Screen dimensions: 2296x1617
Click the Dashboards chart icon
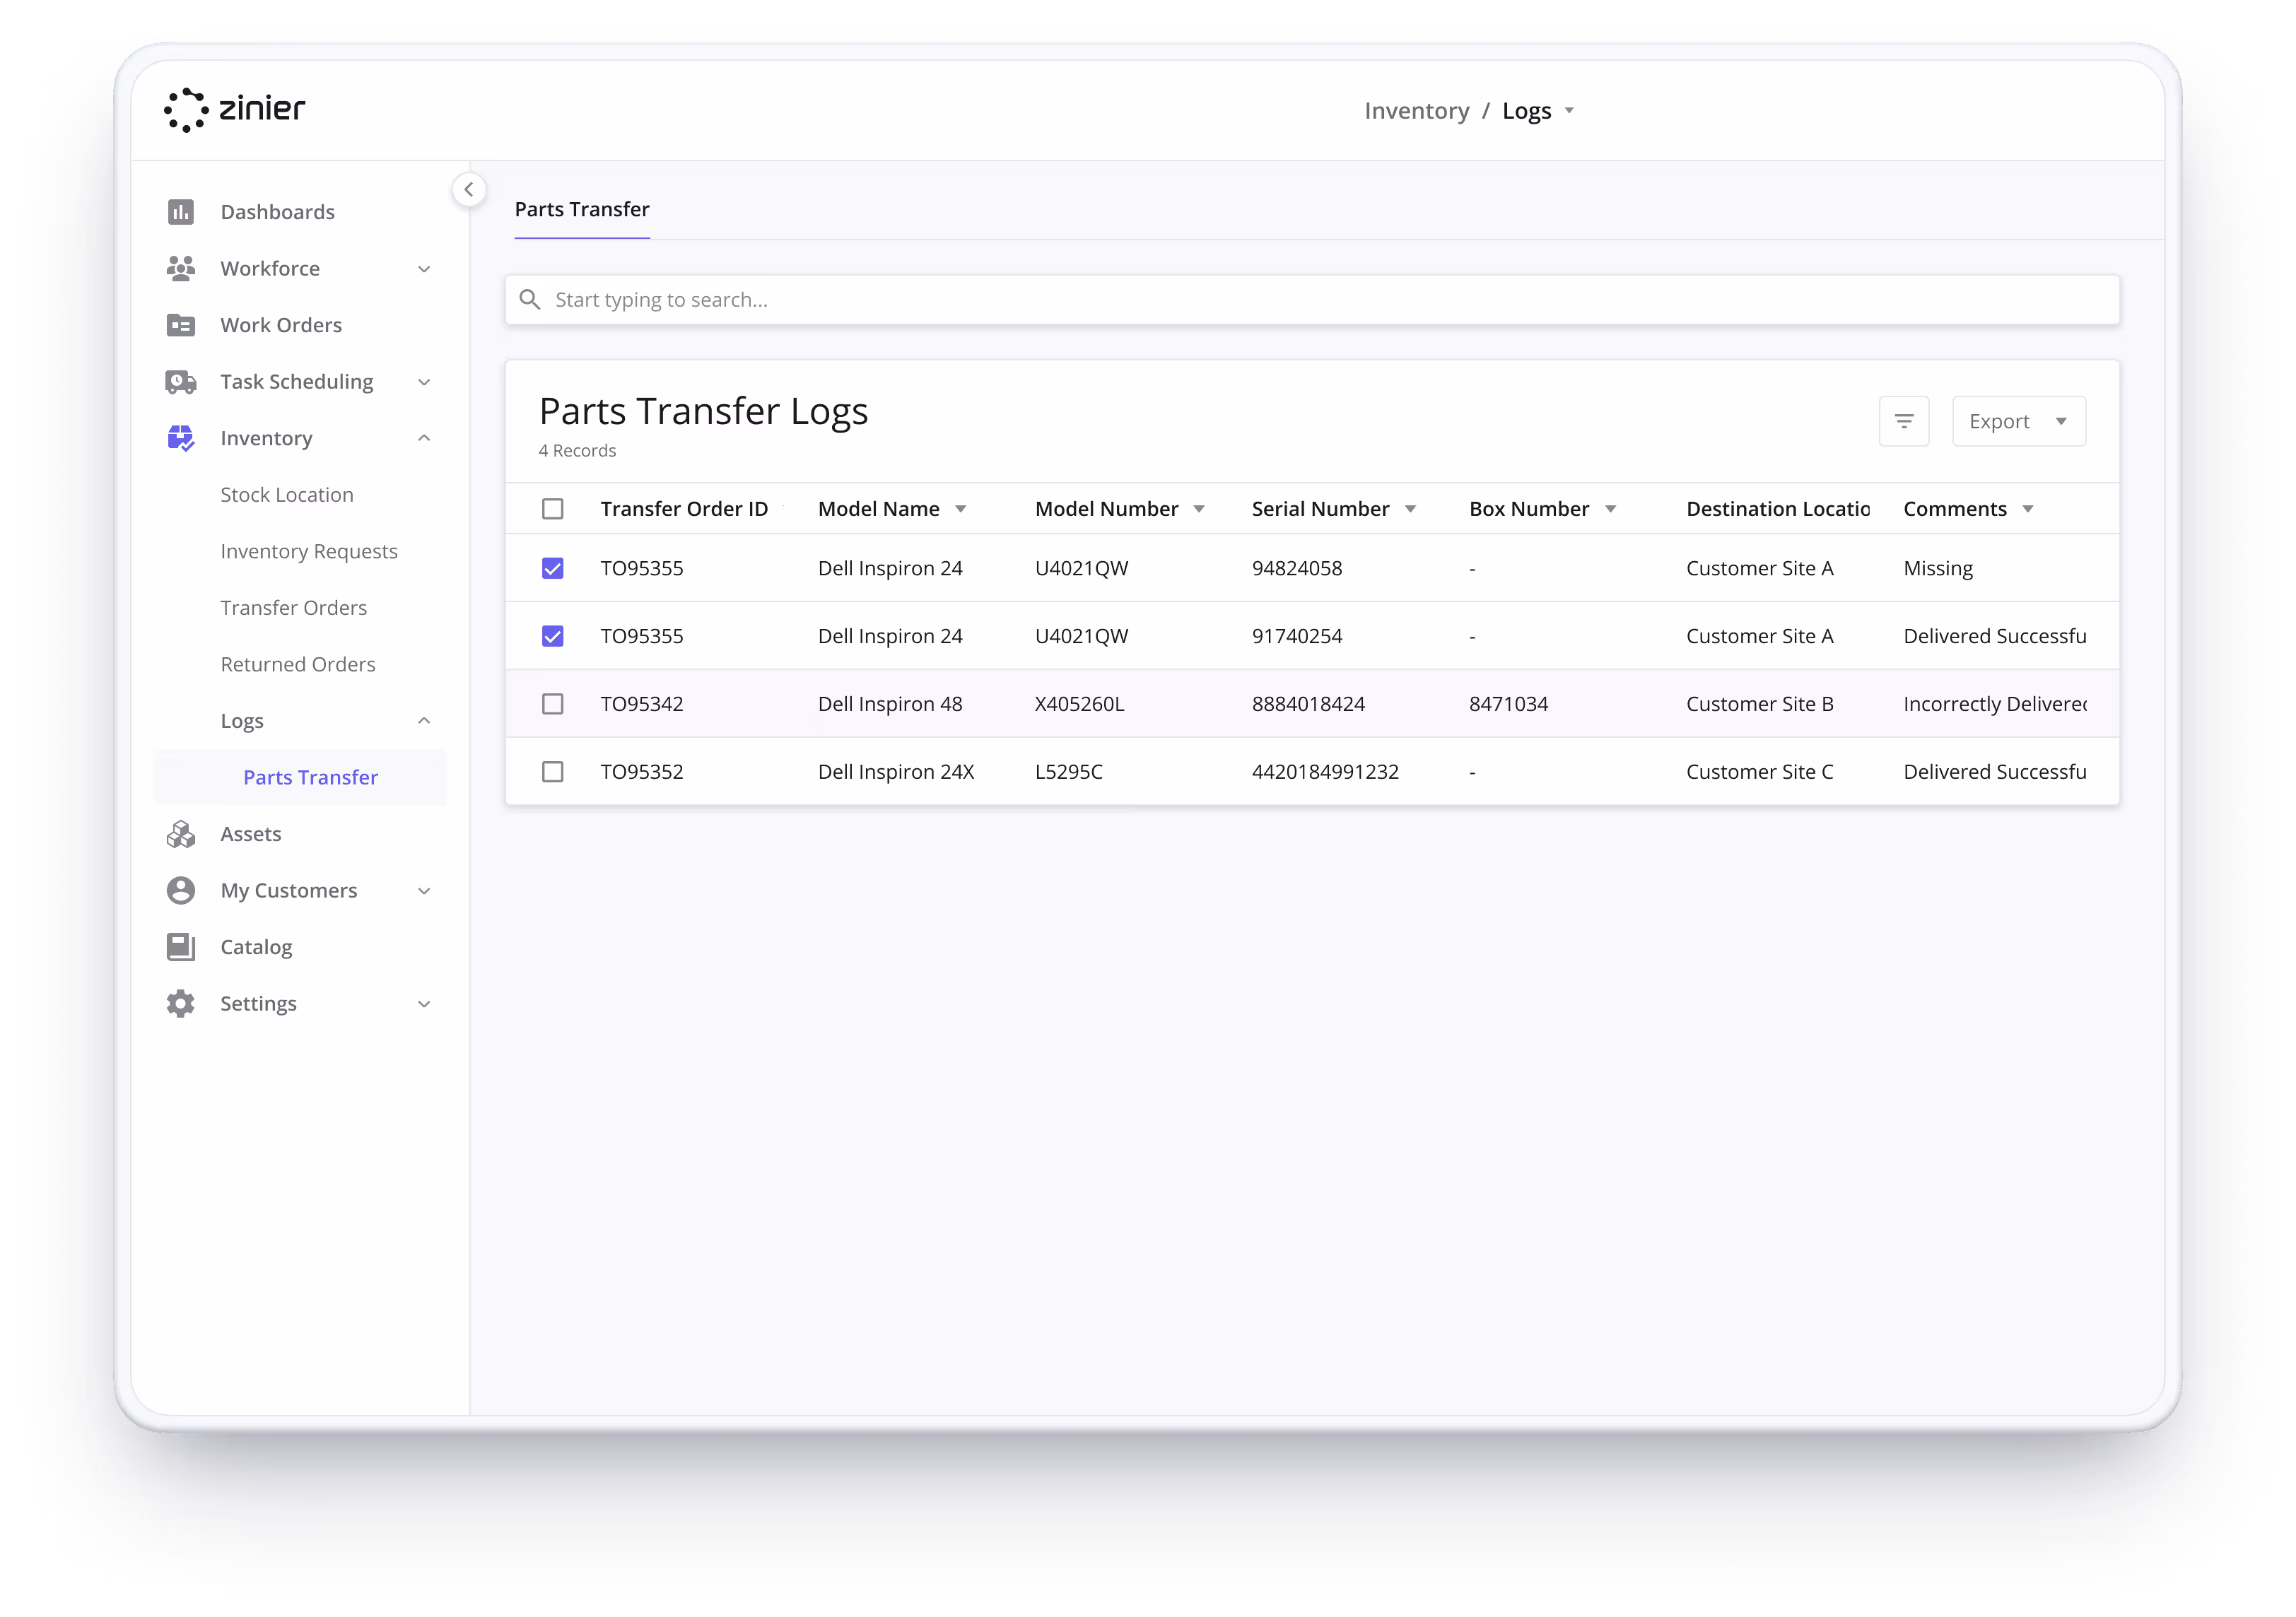(180, 212)
